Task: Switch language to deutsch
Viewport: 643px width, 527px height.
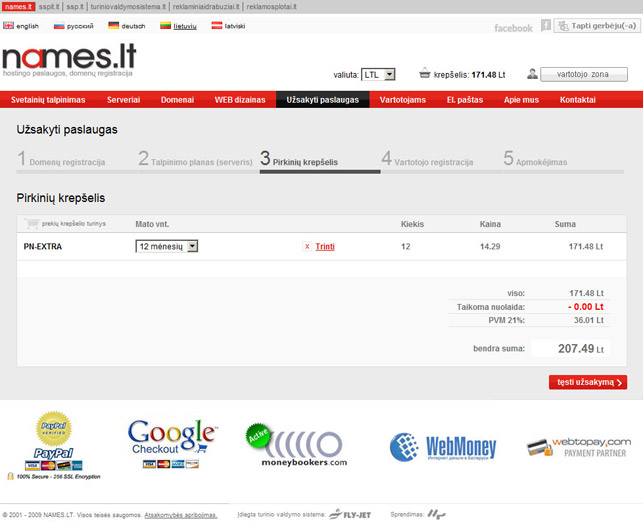Action: [133, 26]
